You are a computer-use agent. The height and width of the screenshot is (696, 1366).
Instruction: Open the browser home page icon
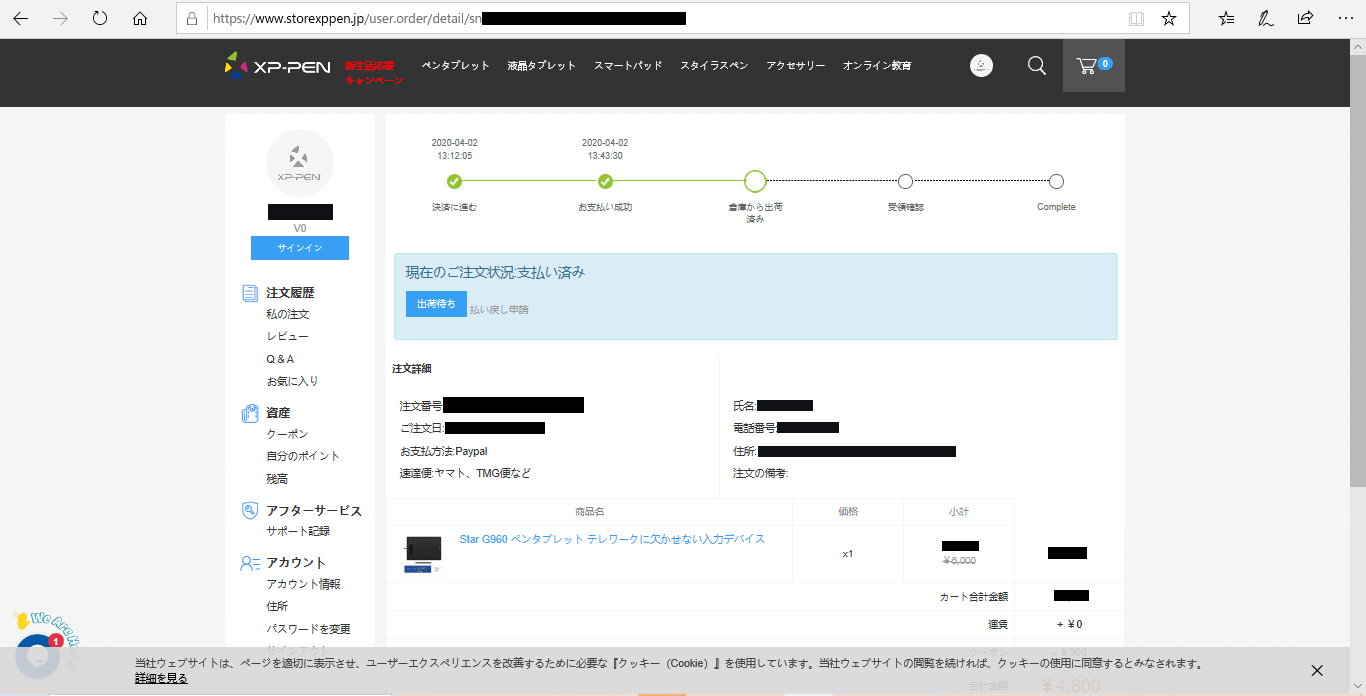pos(140,18)
